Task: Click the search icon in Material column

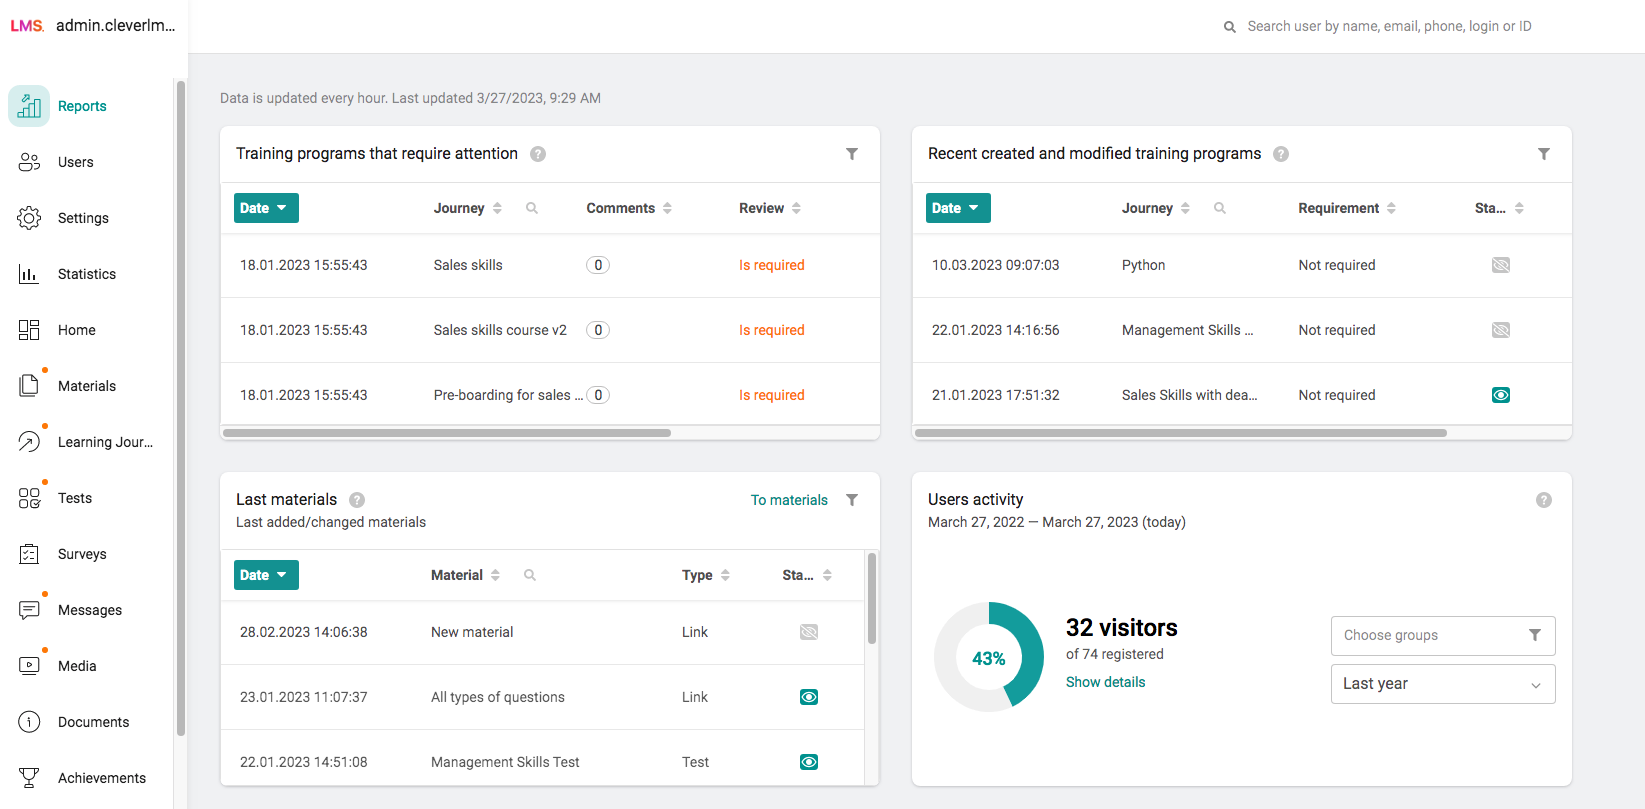Action: point(530,575)
